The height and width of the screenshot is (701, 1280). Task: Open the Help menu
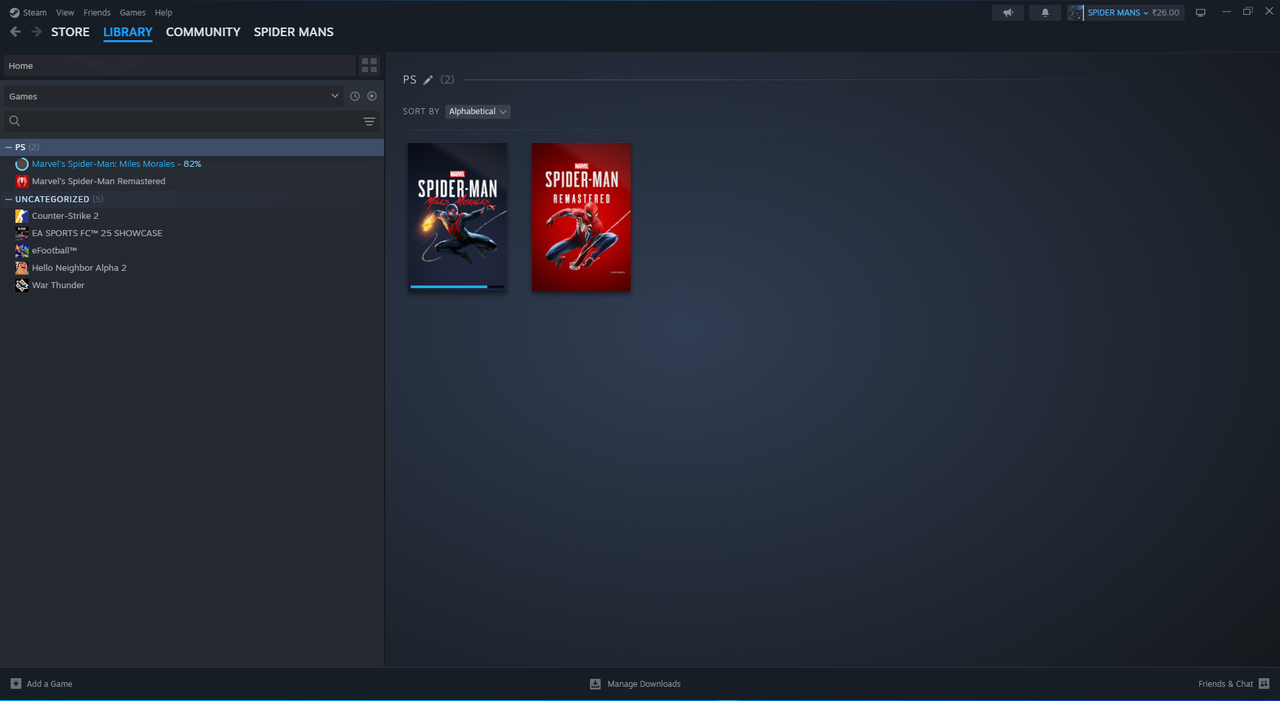163,13
